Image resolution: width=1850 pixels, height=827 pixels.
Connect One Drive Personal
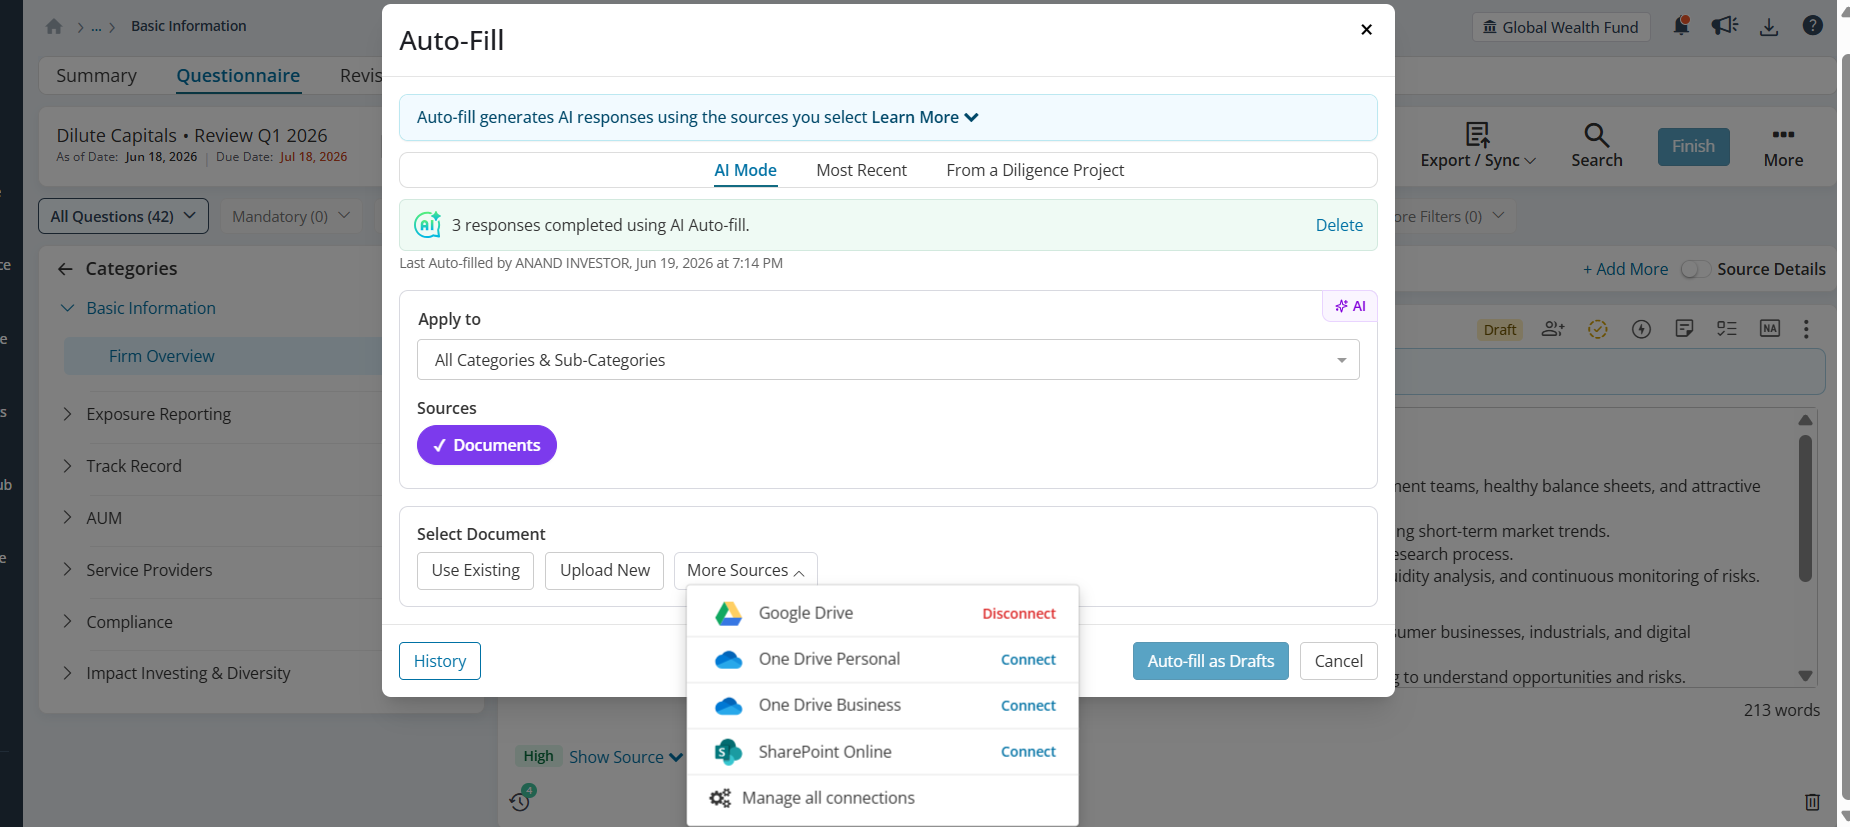(x=1028, y=660)
